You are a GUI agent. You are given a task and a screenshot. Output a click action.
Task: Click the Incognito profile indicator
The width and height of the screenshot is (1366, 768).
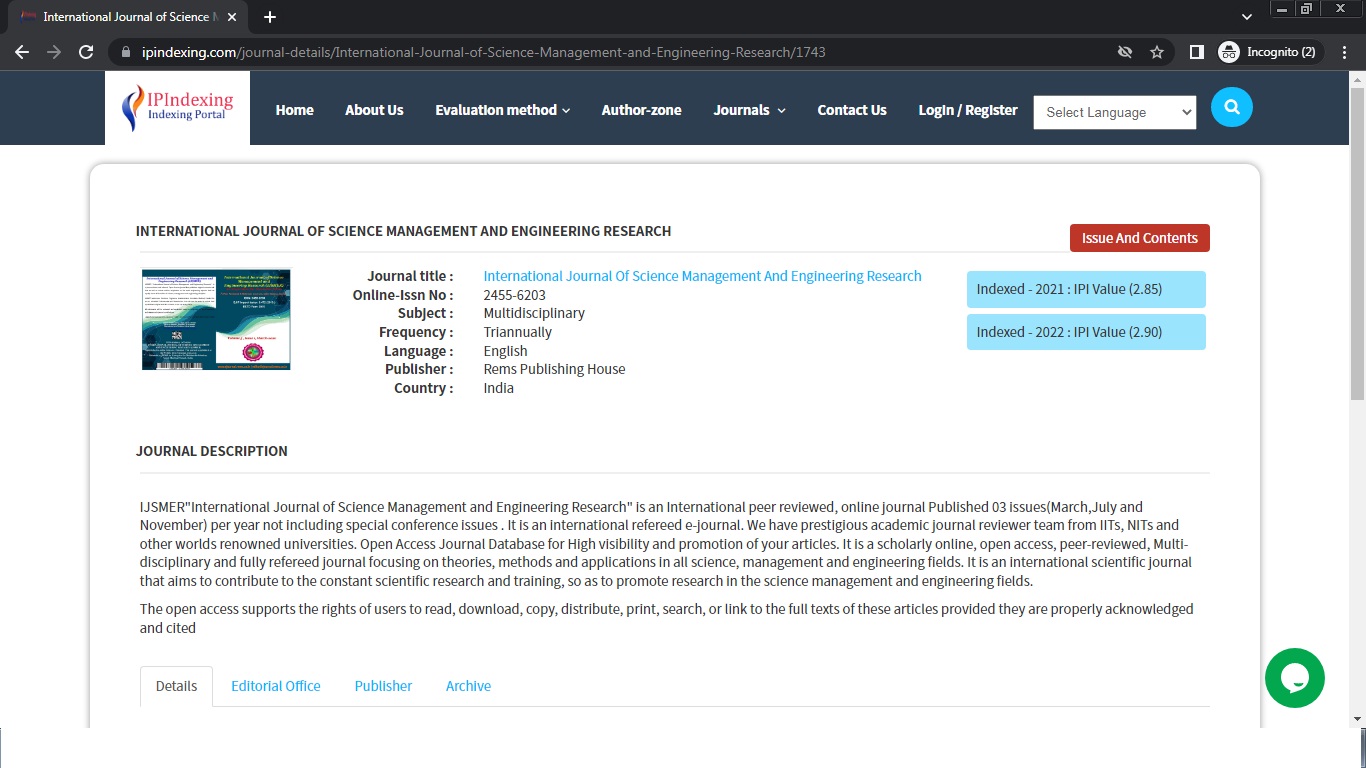[1268, 52]
